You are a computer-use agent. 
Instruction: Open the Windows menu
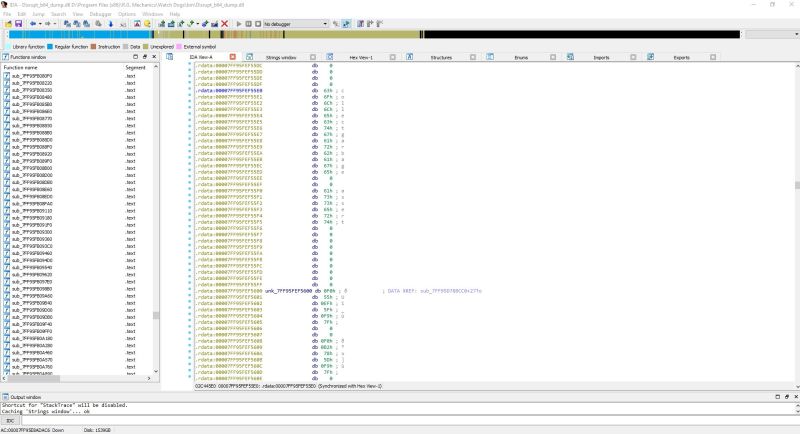[152, 14]
